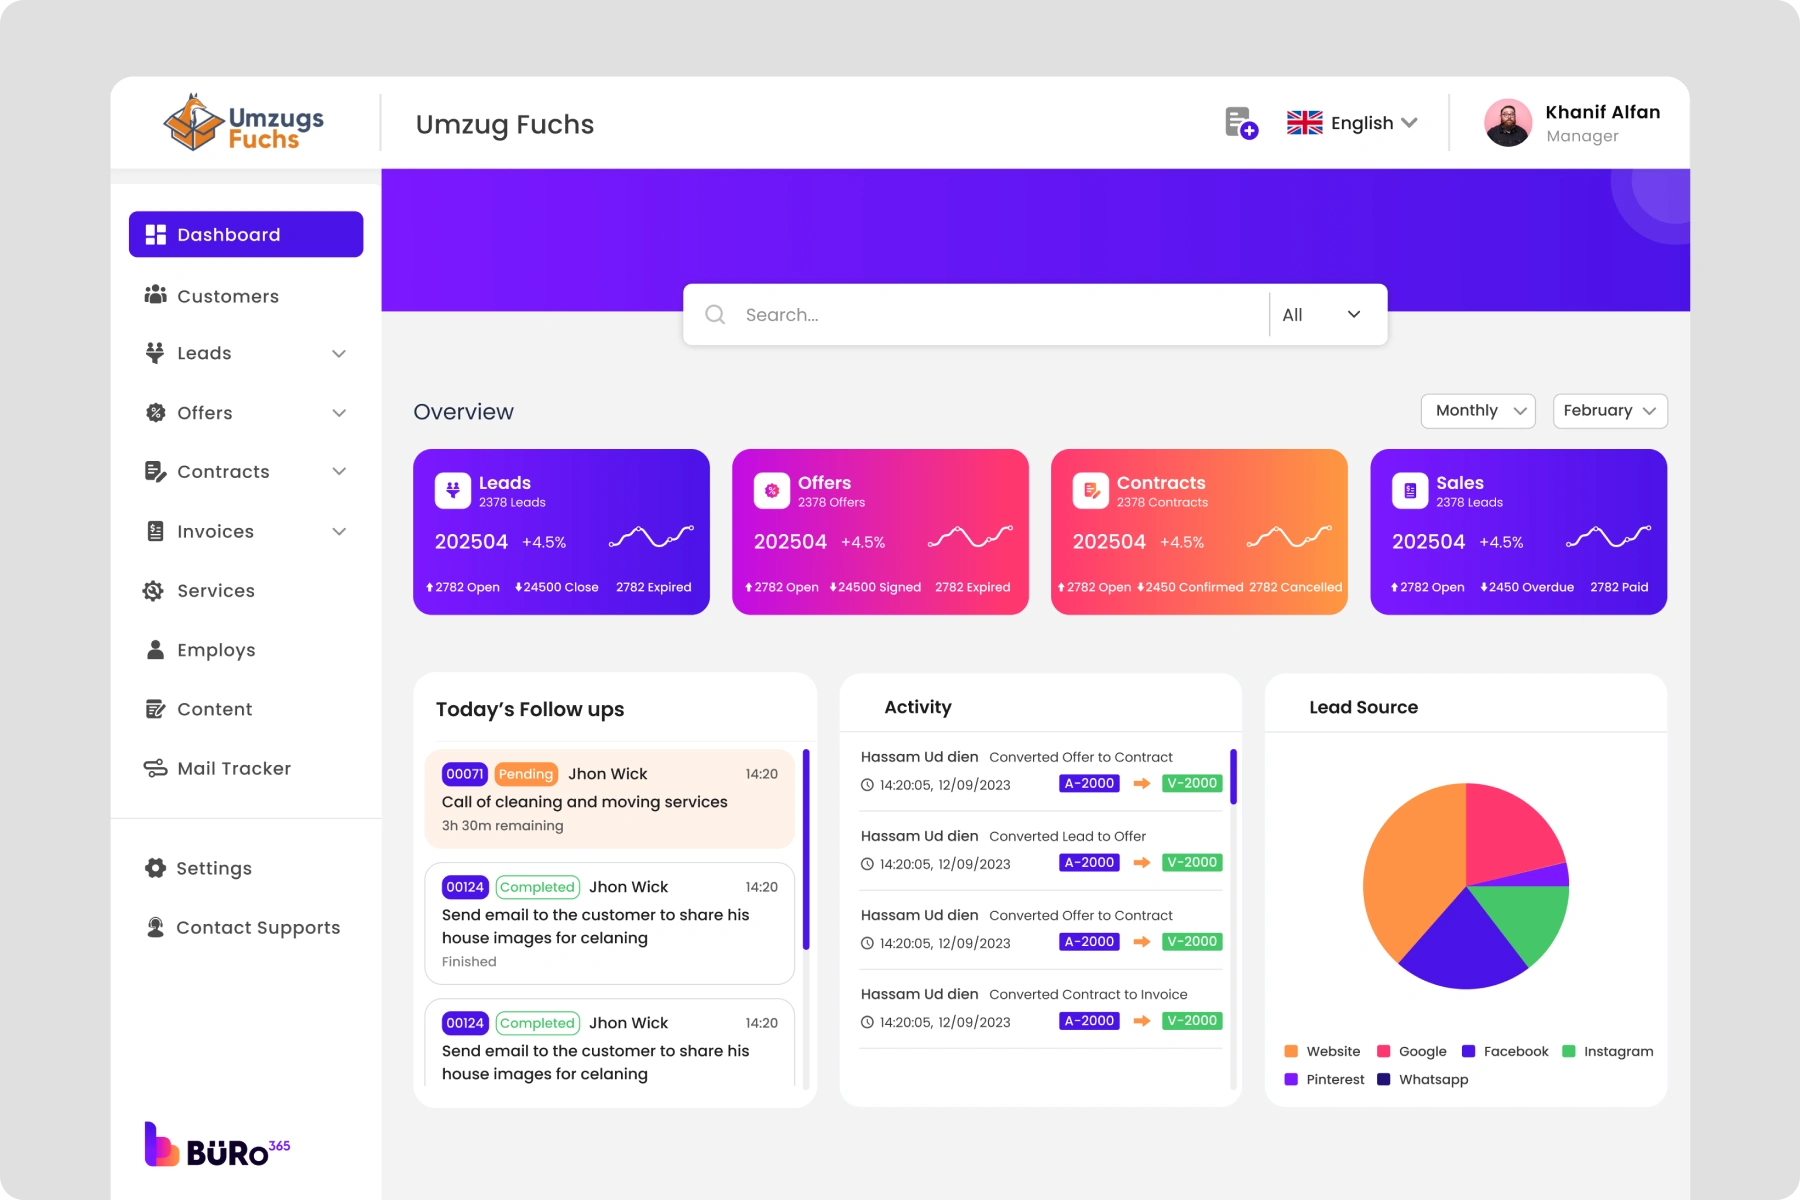Expand the Leads sidebar submenu chevron
This screenshot has width=1800, height=1200.
click(339, 354)
